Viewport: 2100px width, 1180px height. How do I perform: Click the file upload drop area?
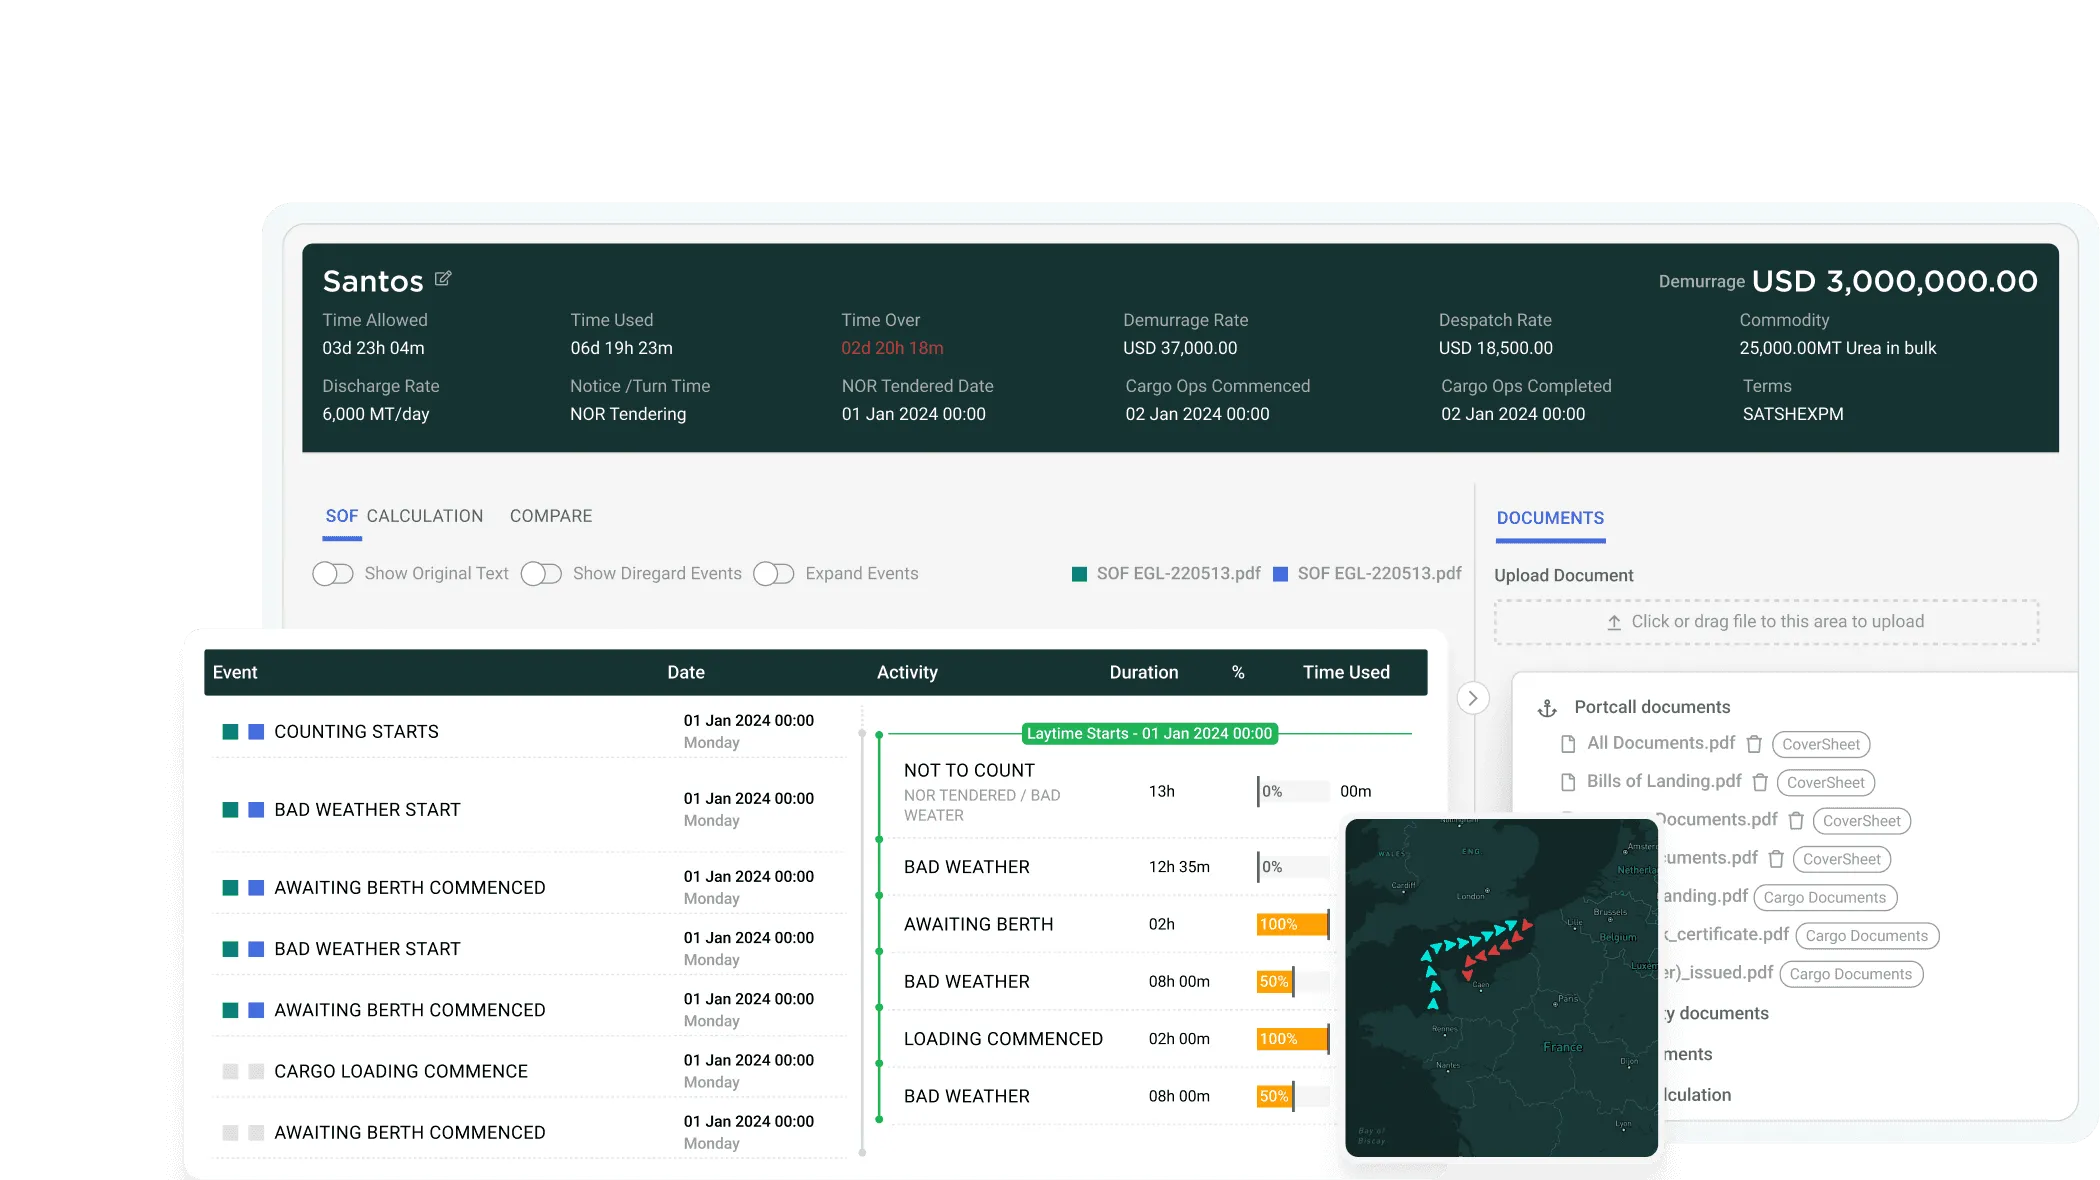point(1768,621)
